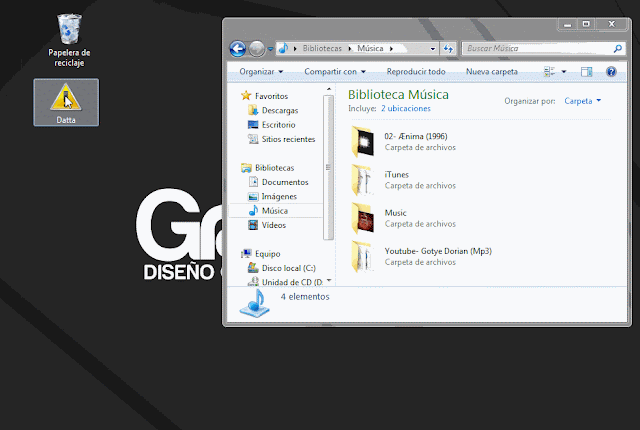Click Reproducir todo in toolbar
Image resolution: width=640 pixels, height=430 pixels.
(416, 71)
